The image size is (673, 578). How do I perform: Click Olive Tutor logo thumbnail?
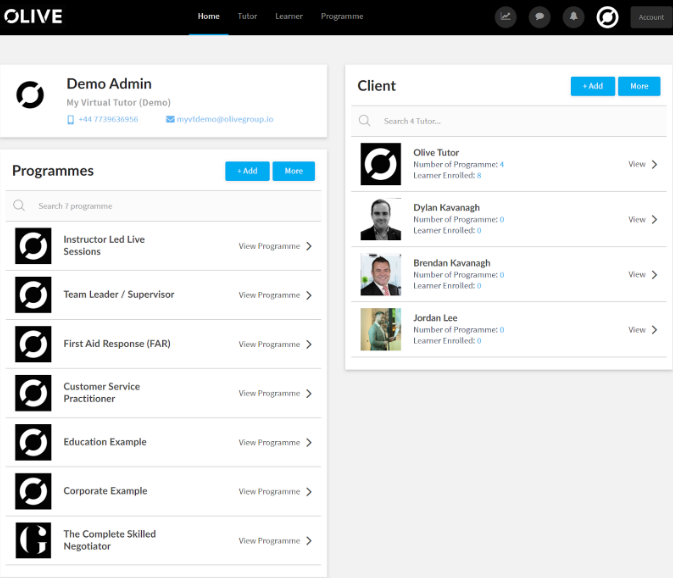[381, 164]
